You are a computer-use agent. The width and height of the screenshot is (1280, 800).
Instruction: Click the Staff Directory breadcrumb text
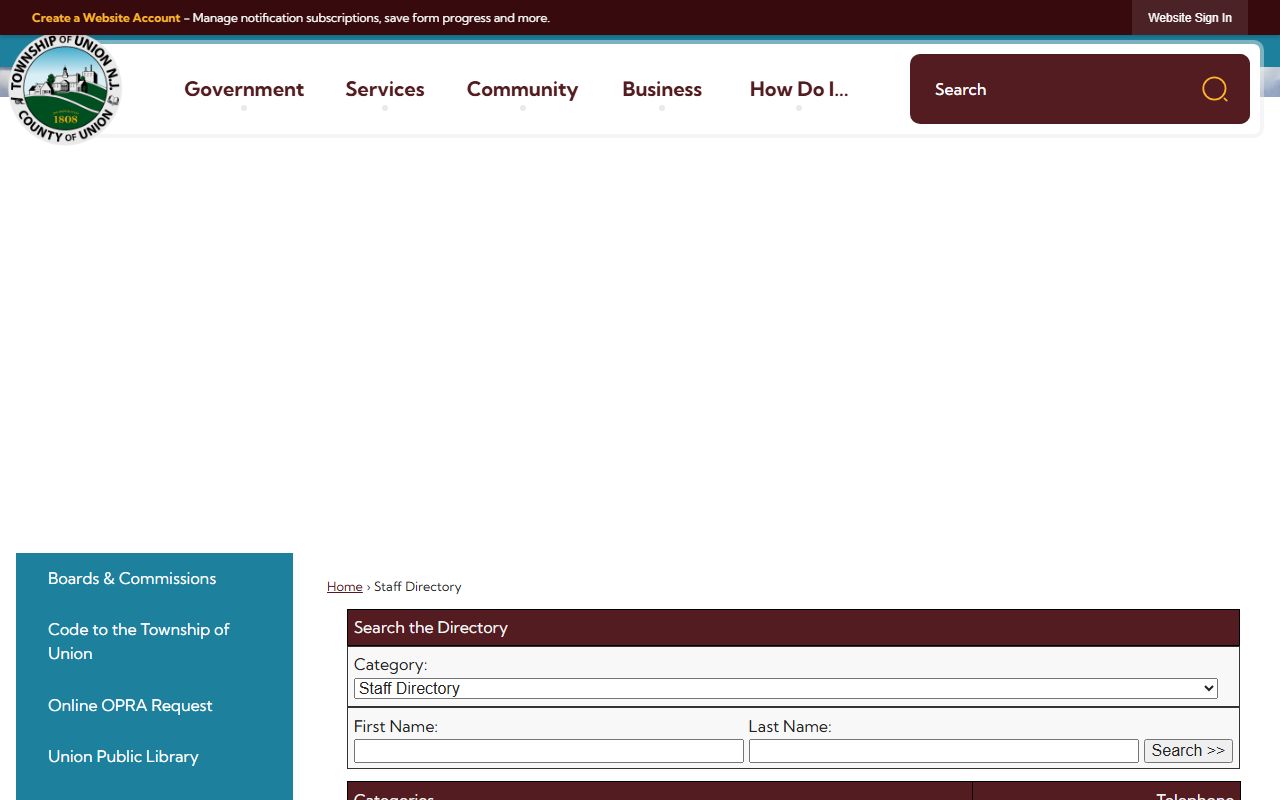[418, 587]
